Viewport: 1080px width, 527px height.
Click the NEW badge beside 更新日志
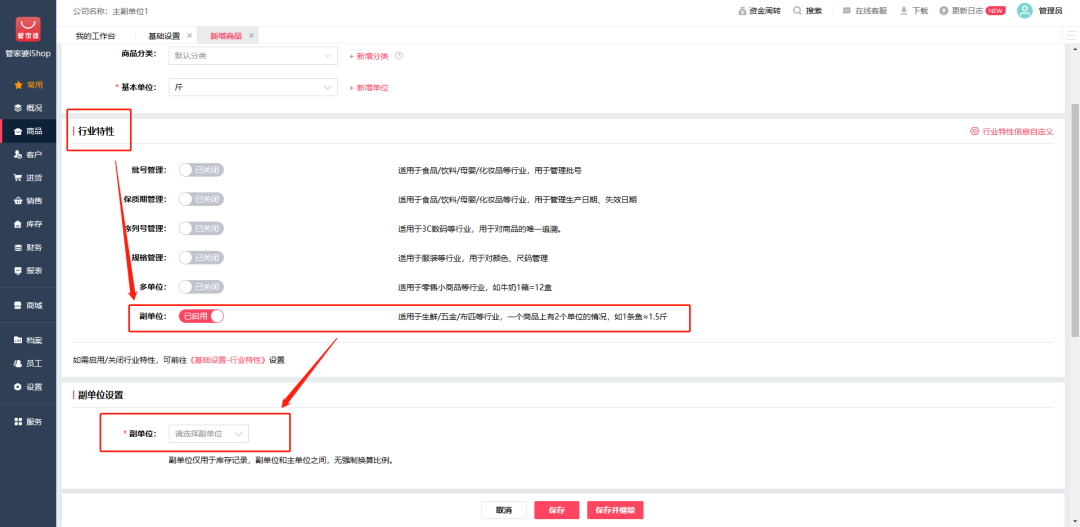(995, 11)
